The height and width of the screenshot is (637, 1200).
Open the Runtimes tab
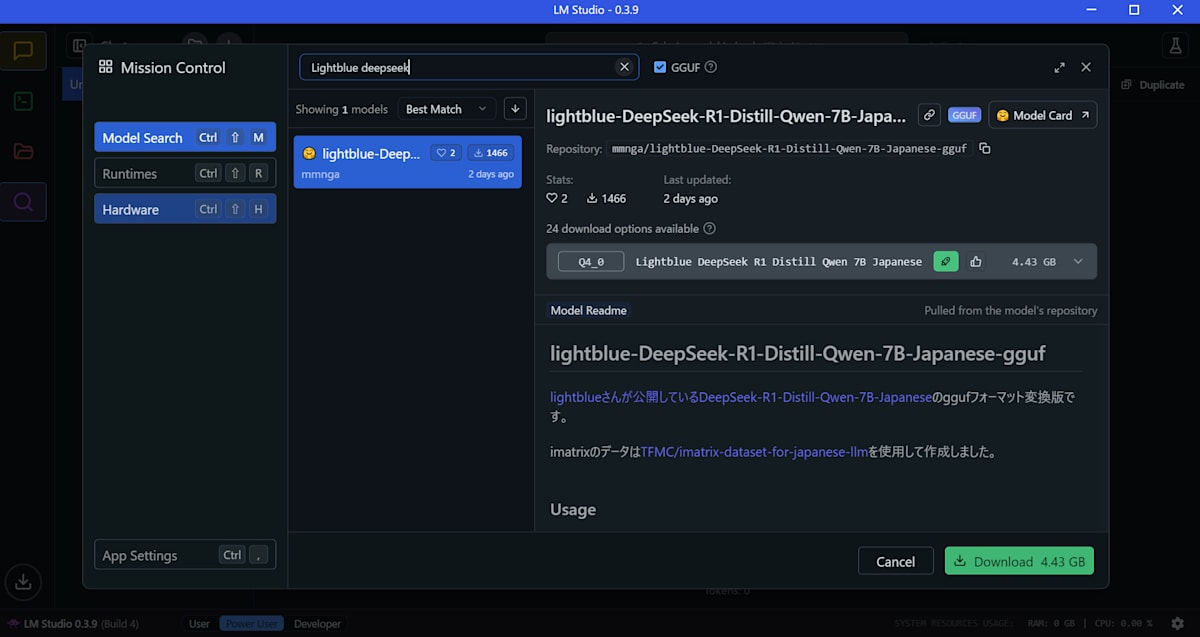point(185,173)
